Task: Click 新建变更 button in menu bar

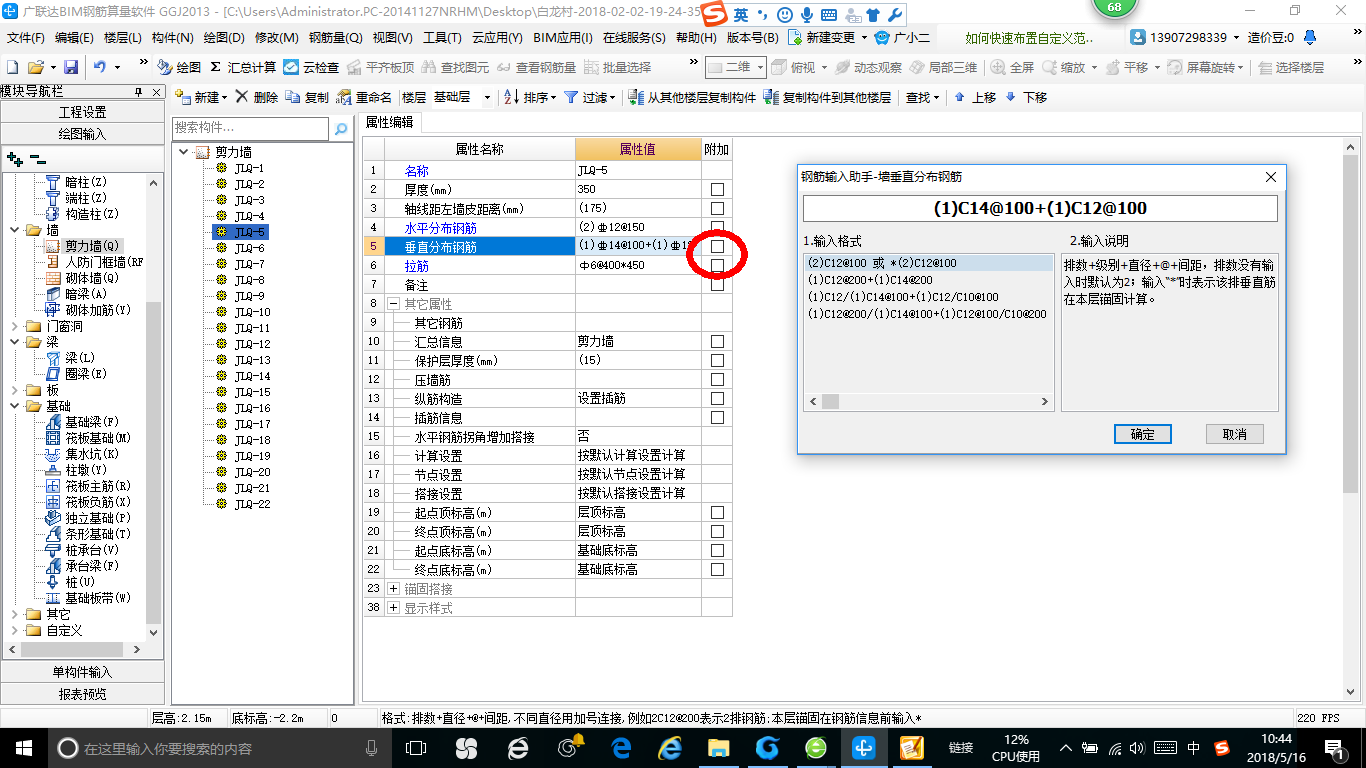Action: pos(828,37)
